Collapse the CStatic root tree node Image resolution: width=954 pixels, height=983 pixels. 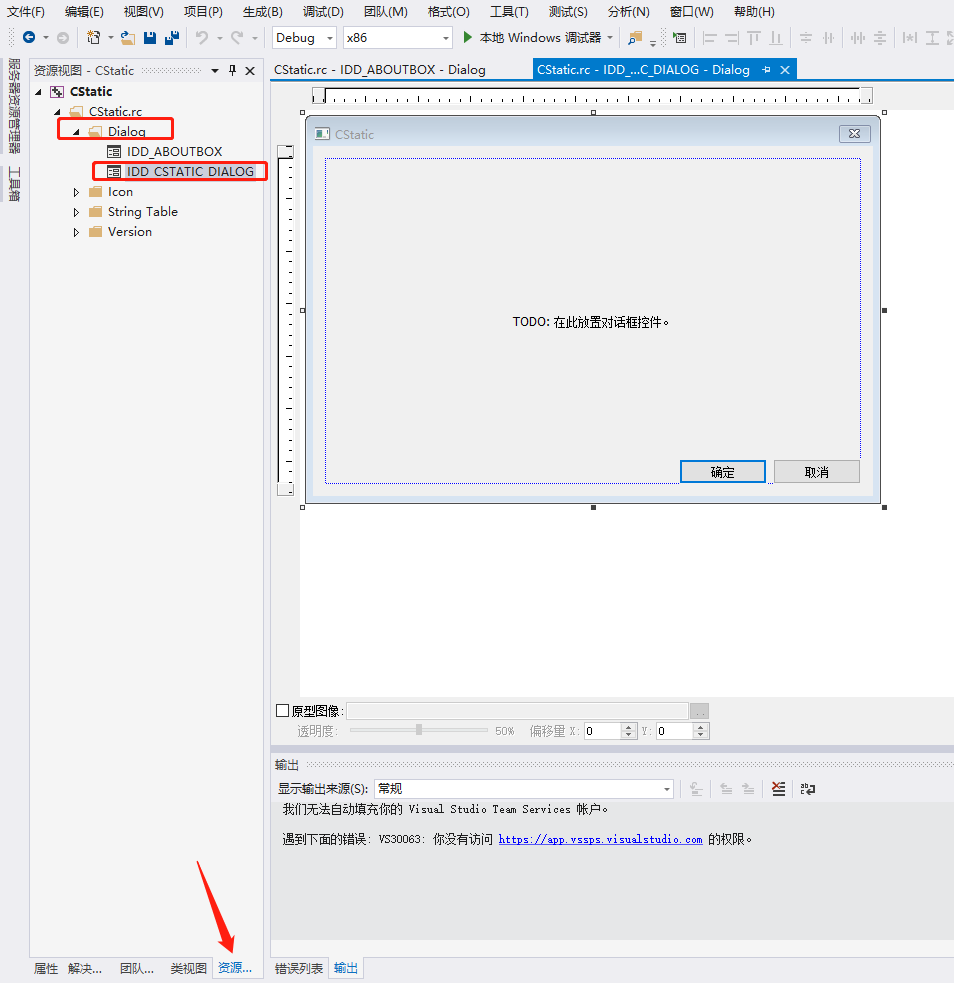pyautogui.click(x=39, y=92)
